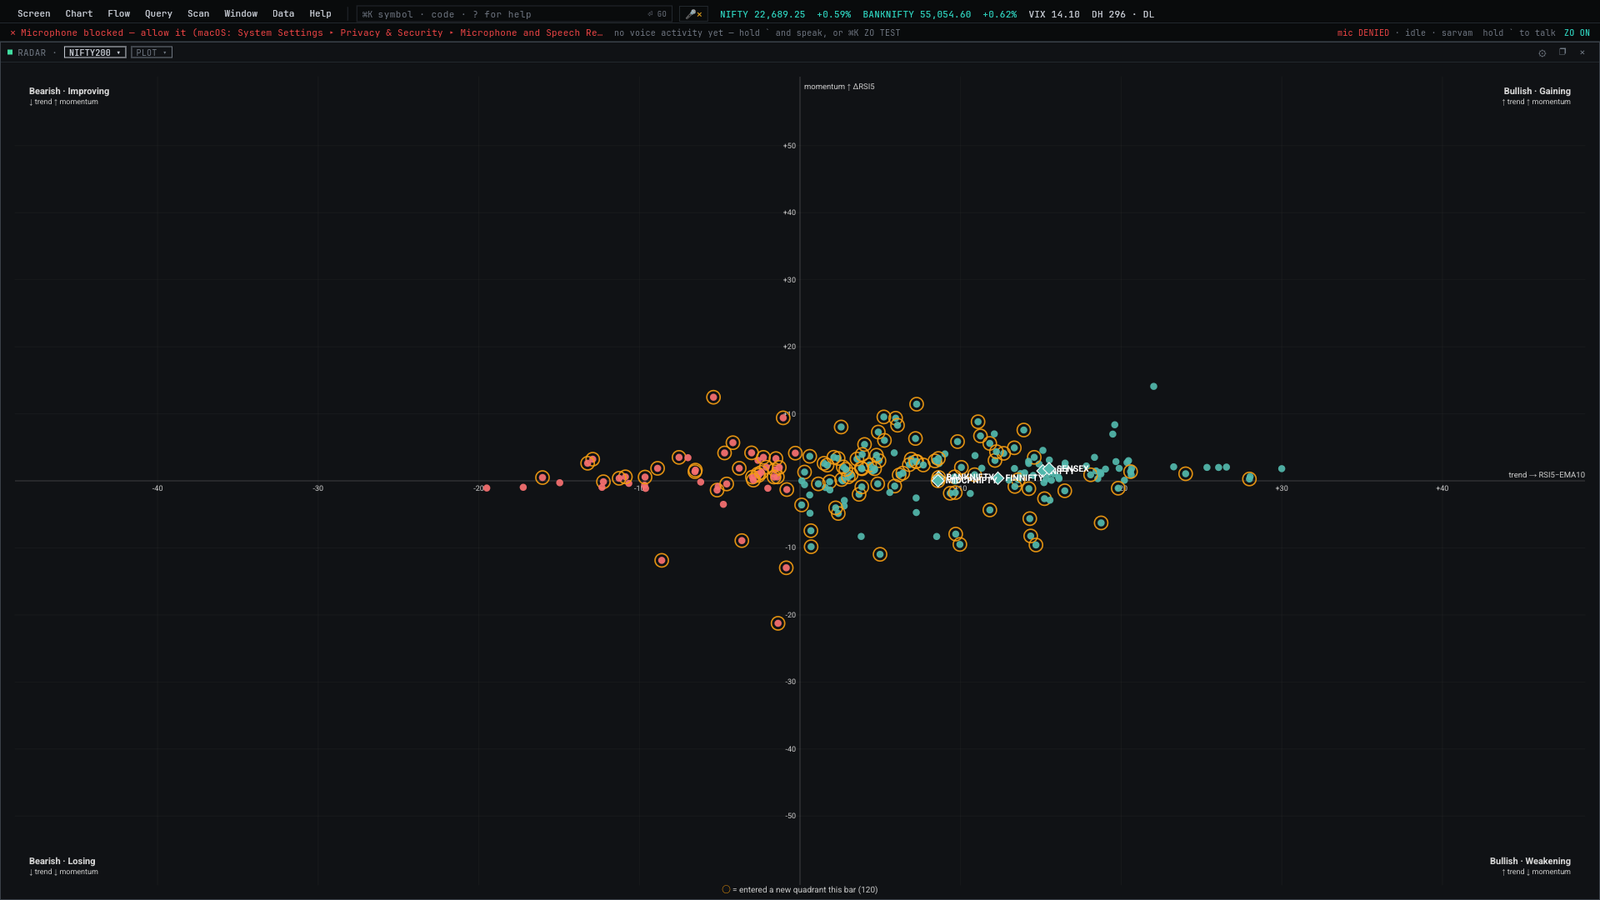Select the rightmost teal dot at +30
This screenshot has width=1600, height=900.
(1282, 469)
